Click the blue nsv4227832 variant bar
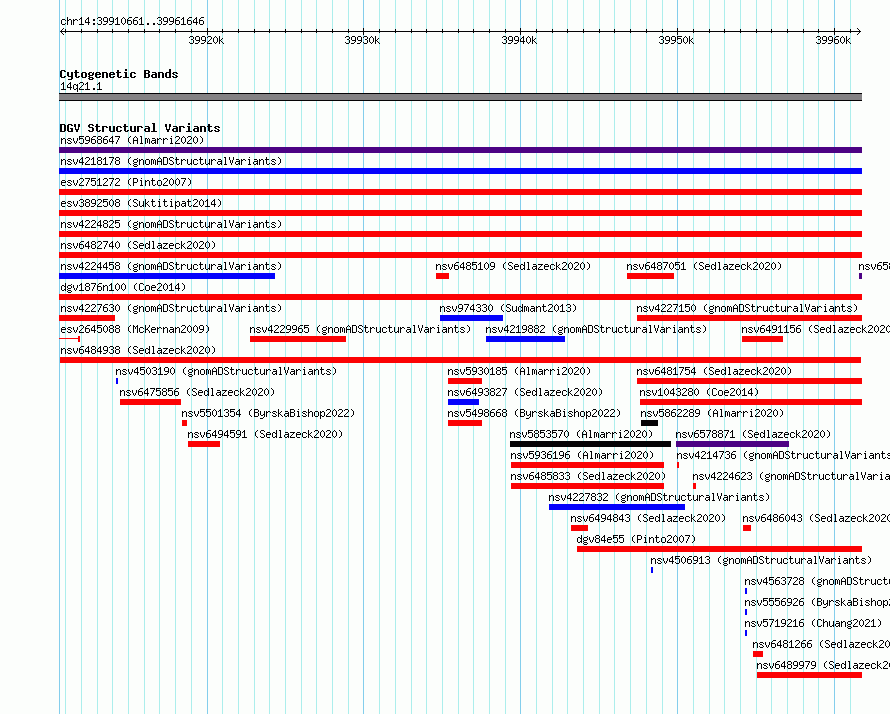The width and height of the screenshot is (890, 714). 617,507
